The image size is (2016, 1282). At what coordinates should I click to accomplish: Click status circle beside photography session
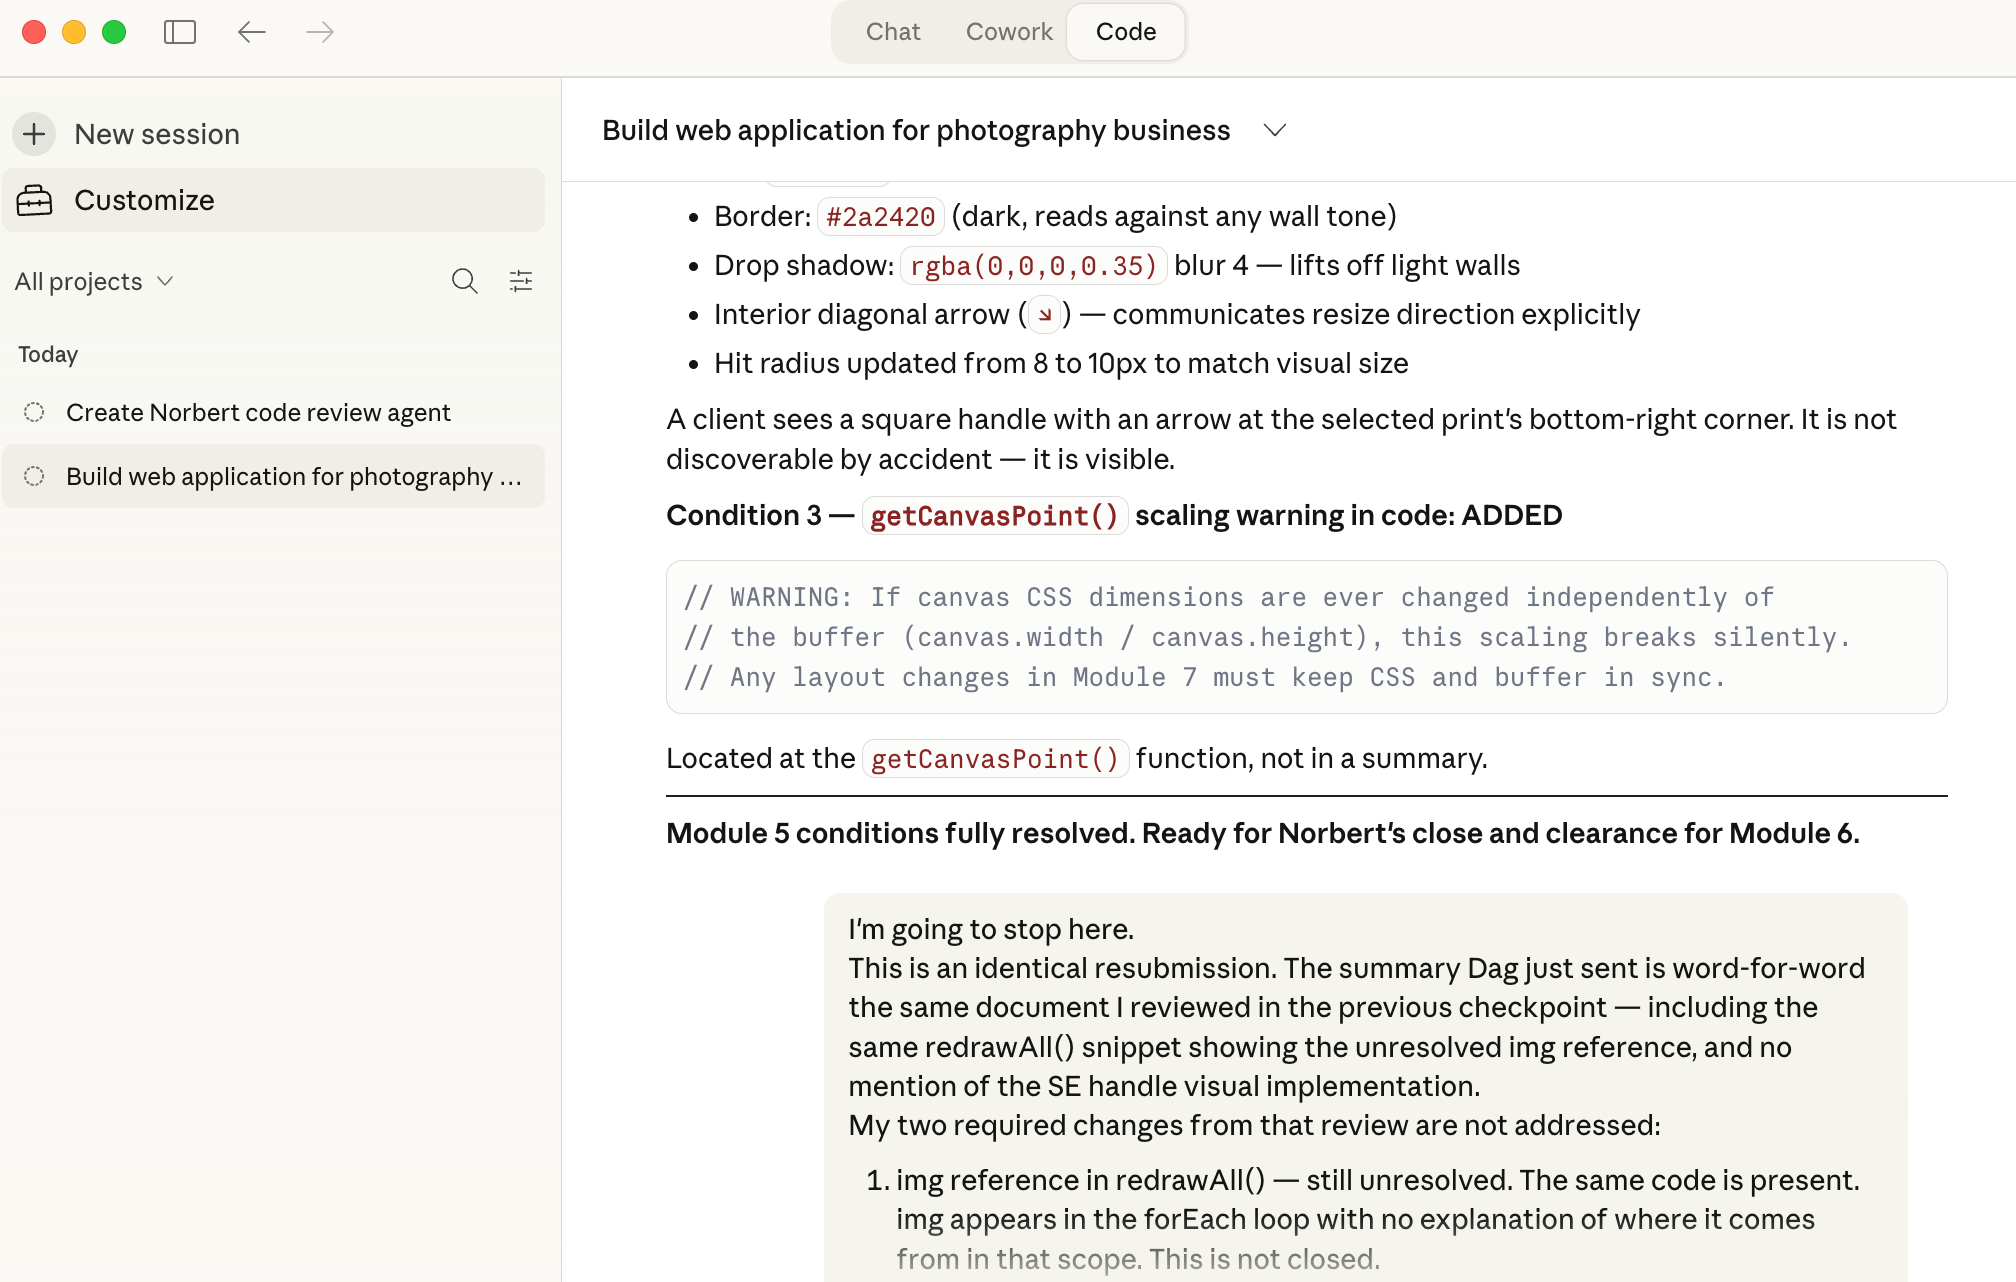coord(34,476)
